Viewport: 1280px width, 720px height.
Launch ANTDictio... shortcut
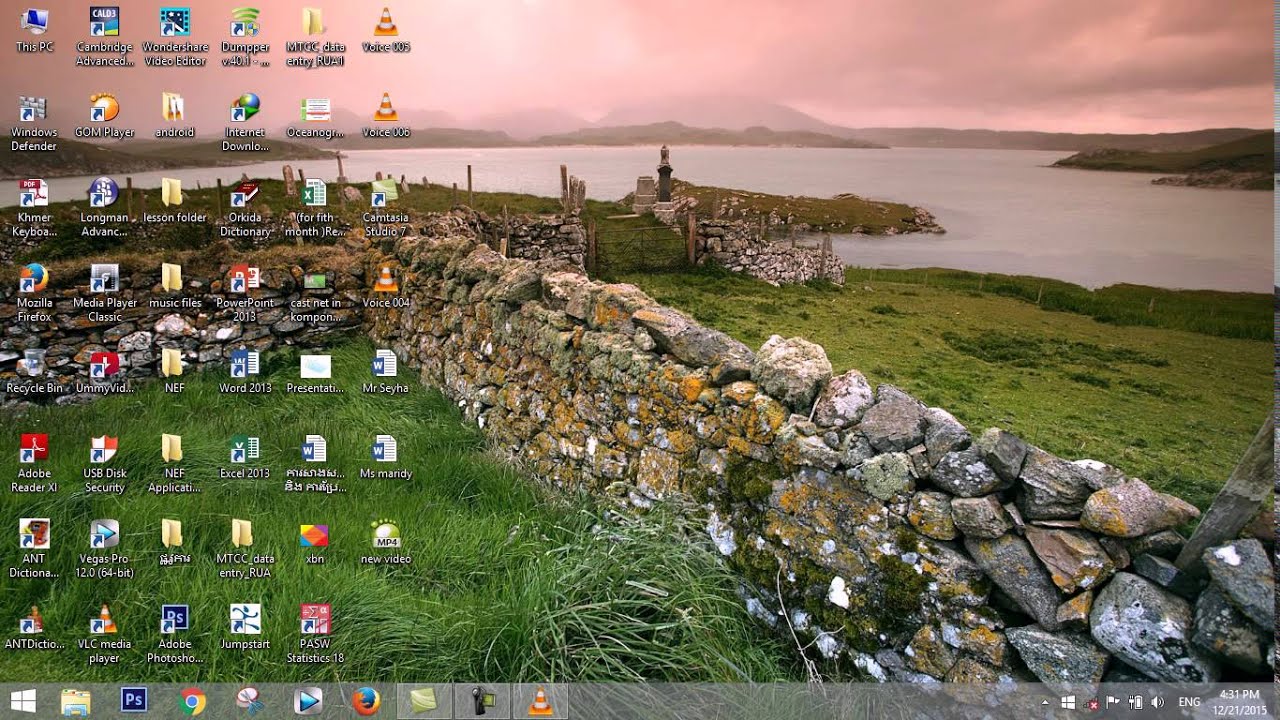coord(34,627)
